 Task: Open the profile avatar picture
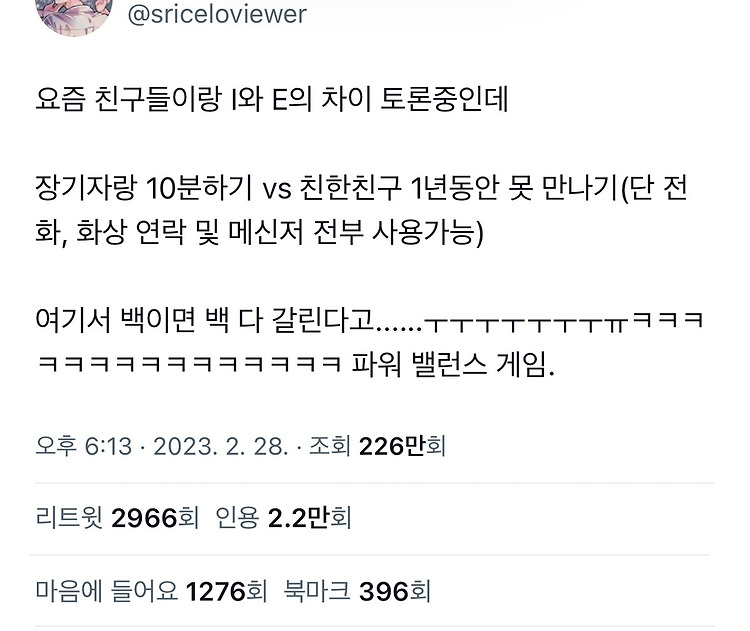(74, 17)
